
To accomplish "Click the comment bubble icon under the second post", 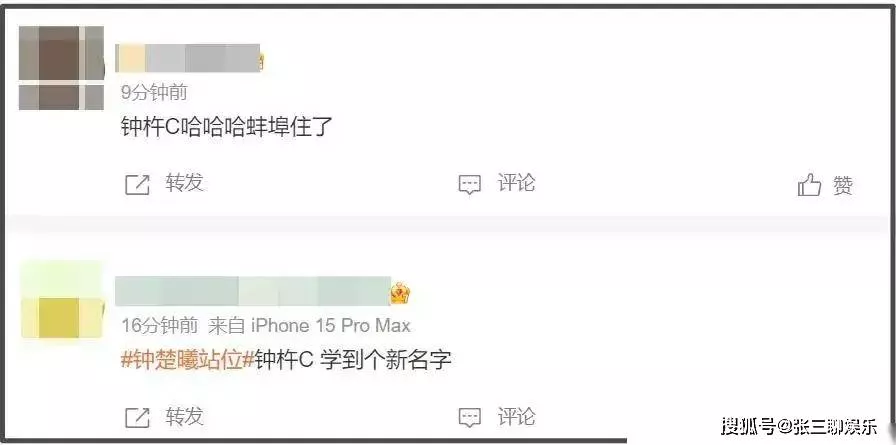I will coord(470,418).
